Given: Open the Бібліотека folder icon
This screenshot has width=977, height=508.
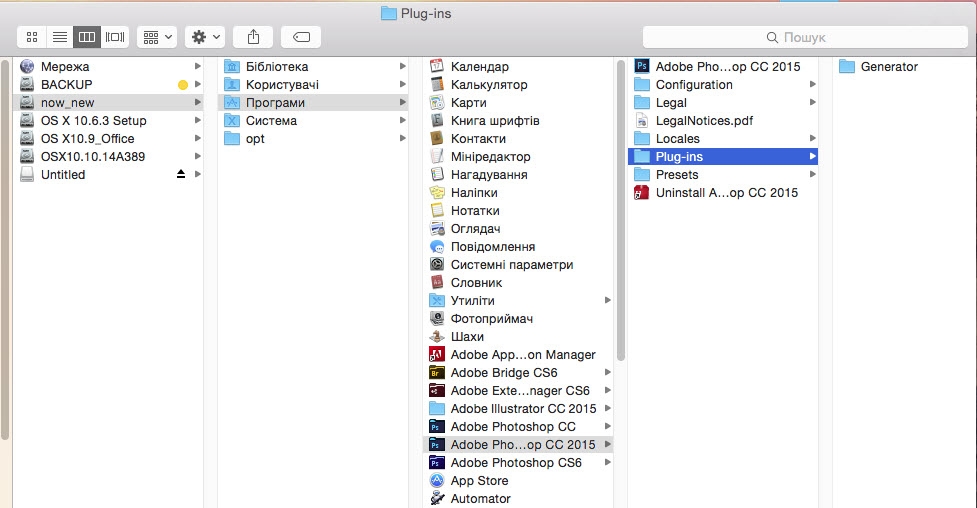Looking at the screenshot, I should coord(232,66).
